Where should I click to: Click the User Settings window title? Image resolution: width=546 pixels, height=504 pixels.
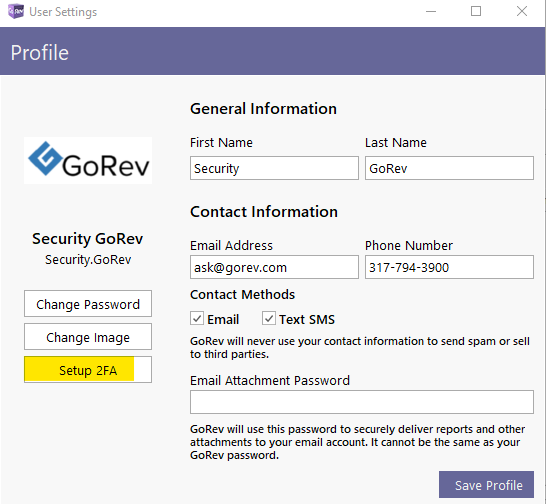[x=63, y=12]
